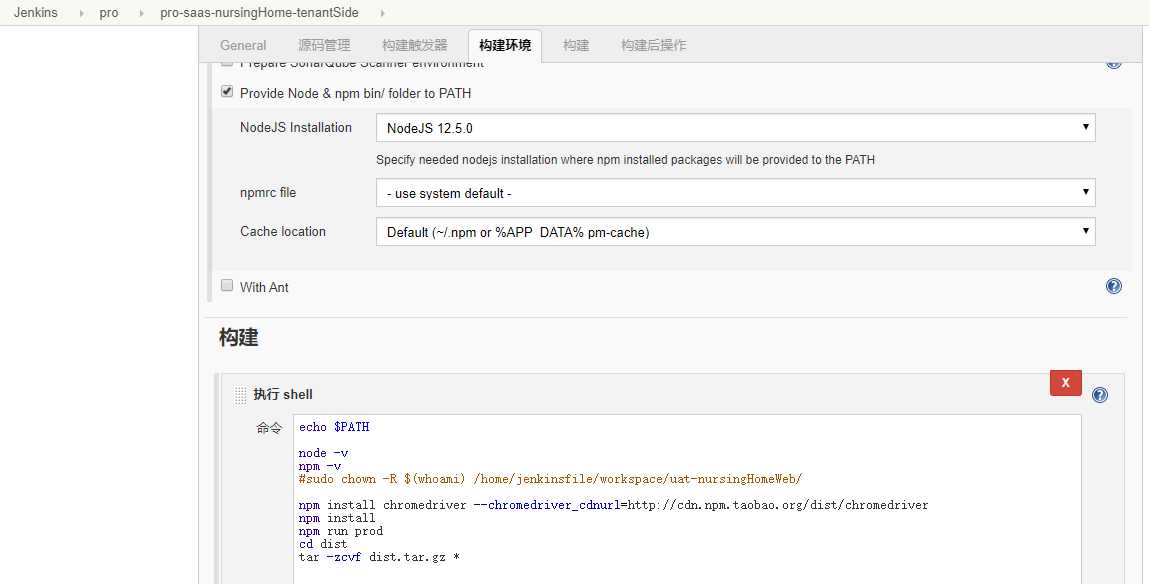Expand the npmrc file dropdown
Image resolution: width=1149 pixels, height=584 pixels.
click(735, 193)
